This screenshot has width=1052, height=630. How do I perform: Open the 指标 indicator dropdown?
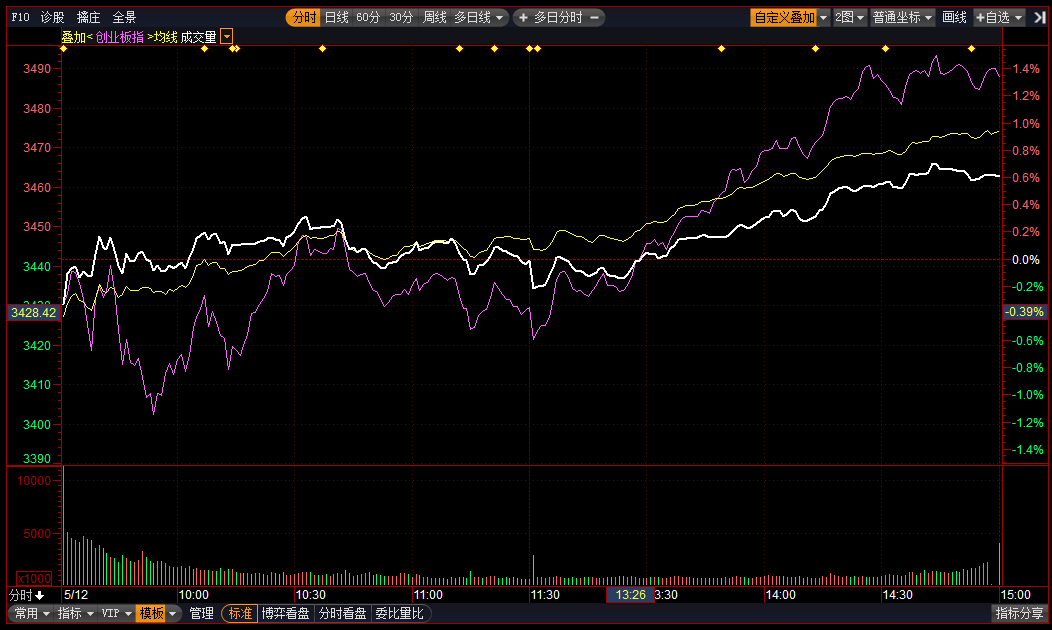pos(75,613)
